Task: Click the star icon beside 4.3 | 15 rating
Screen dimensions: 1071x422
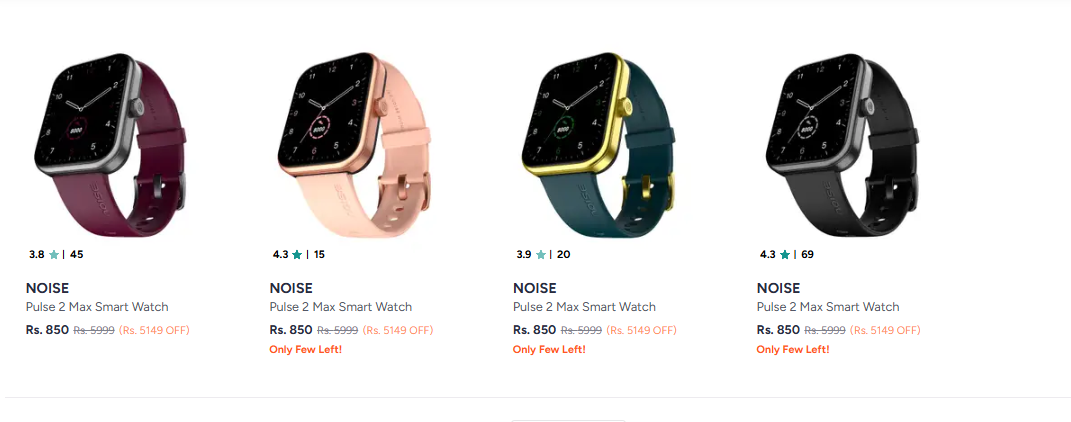Action: click(297, 255)
